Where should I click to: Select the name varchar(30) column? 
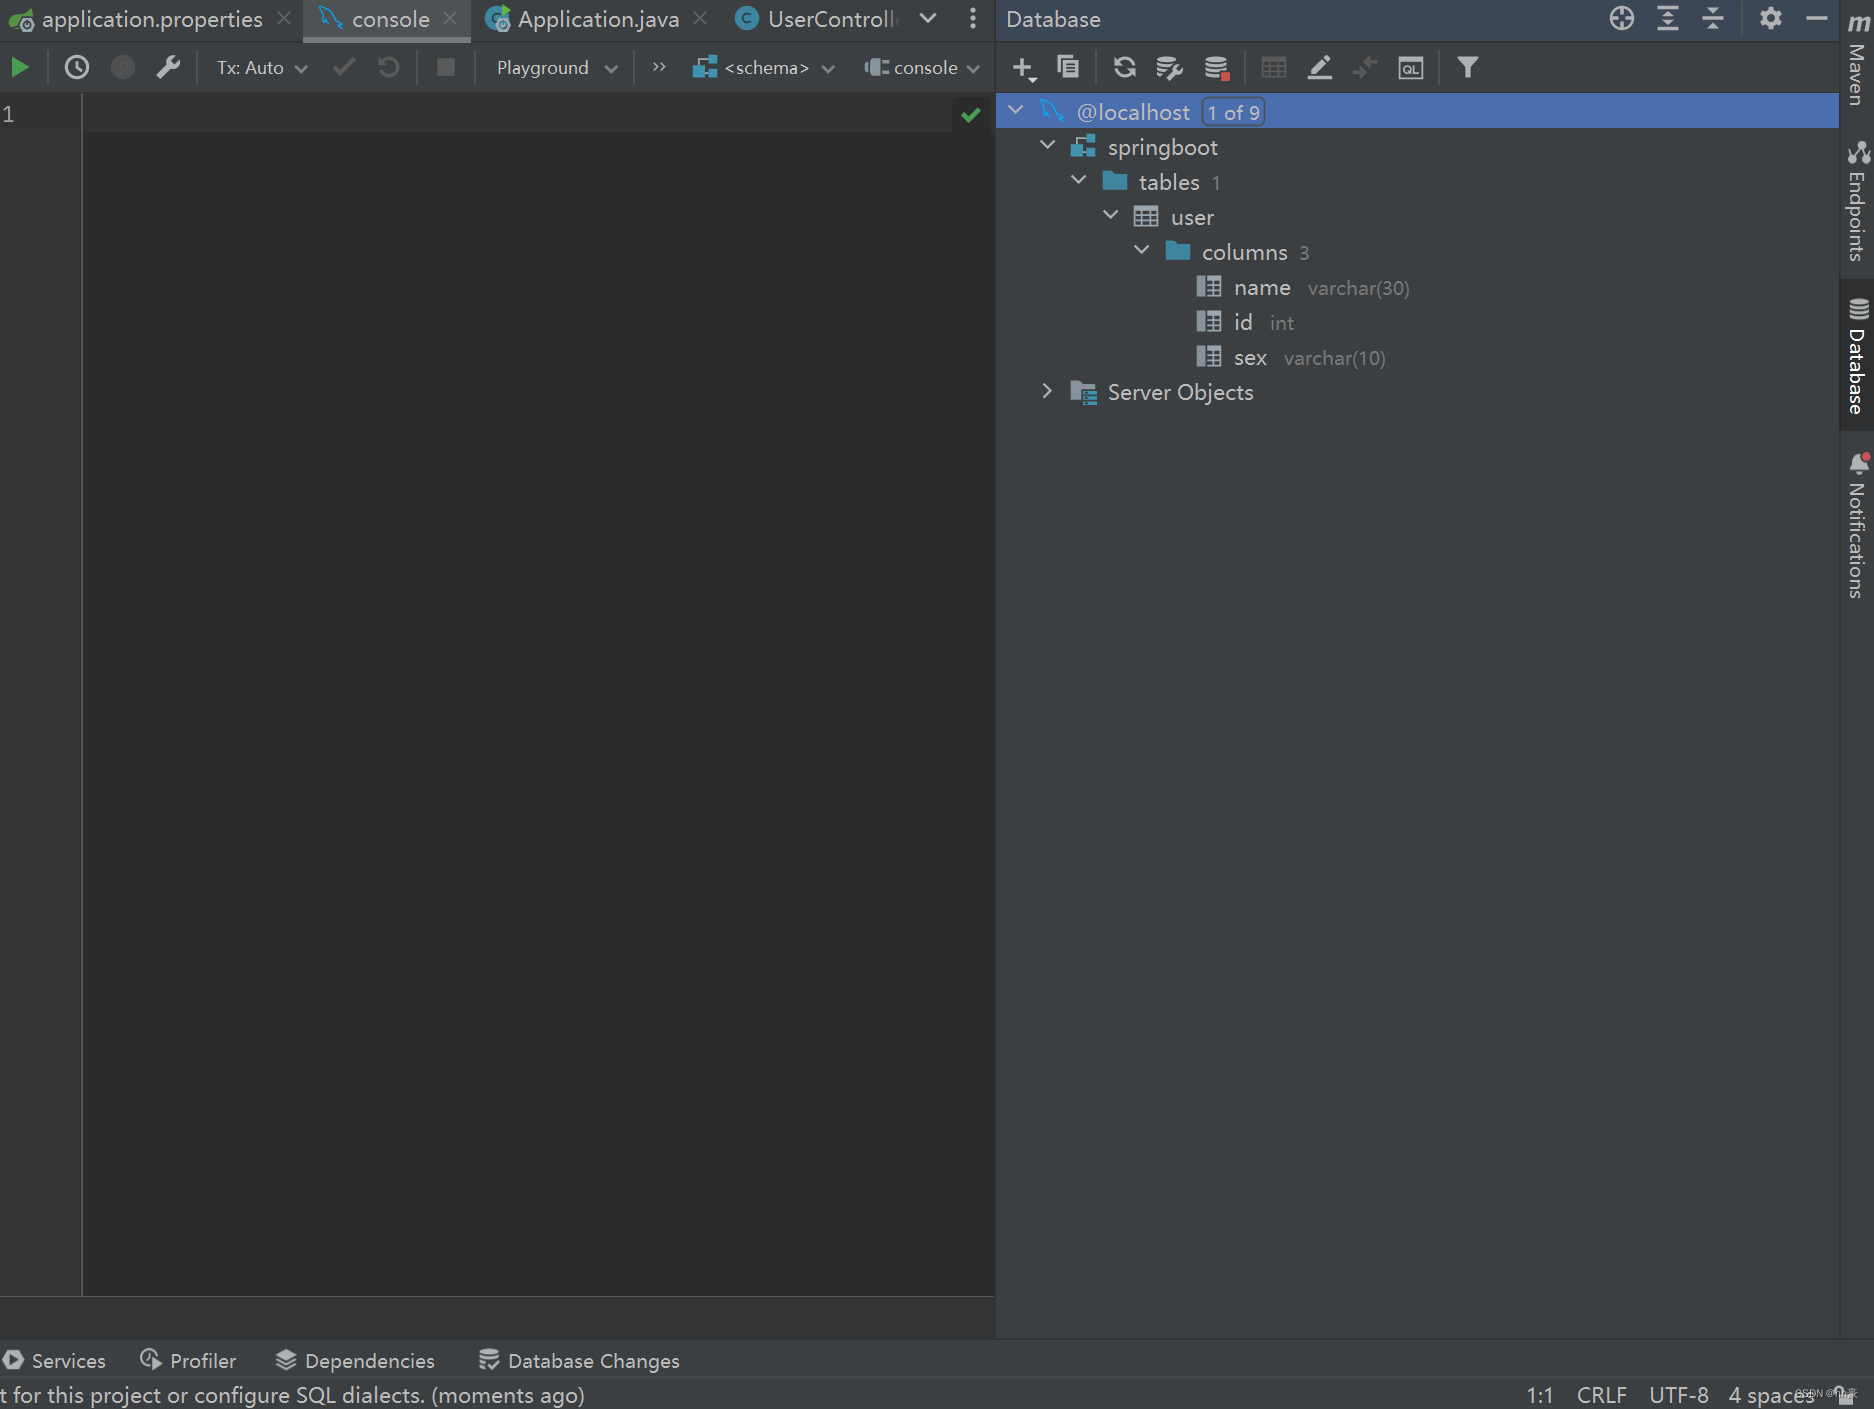pos(1303,288)
